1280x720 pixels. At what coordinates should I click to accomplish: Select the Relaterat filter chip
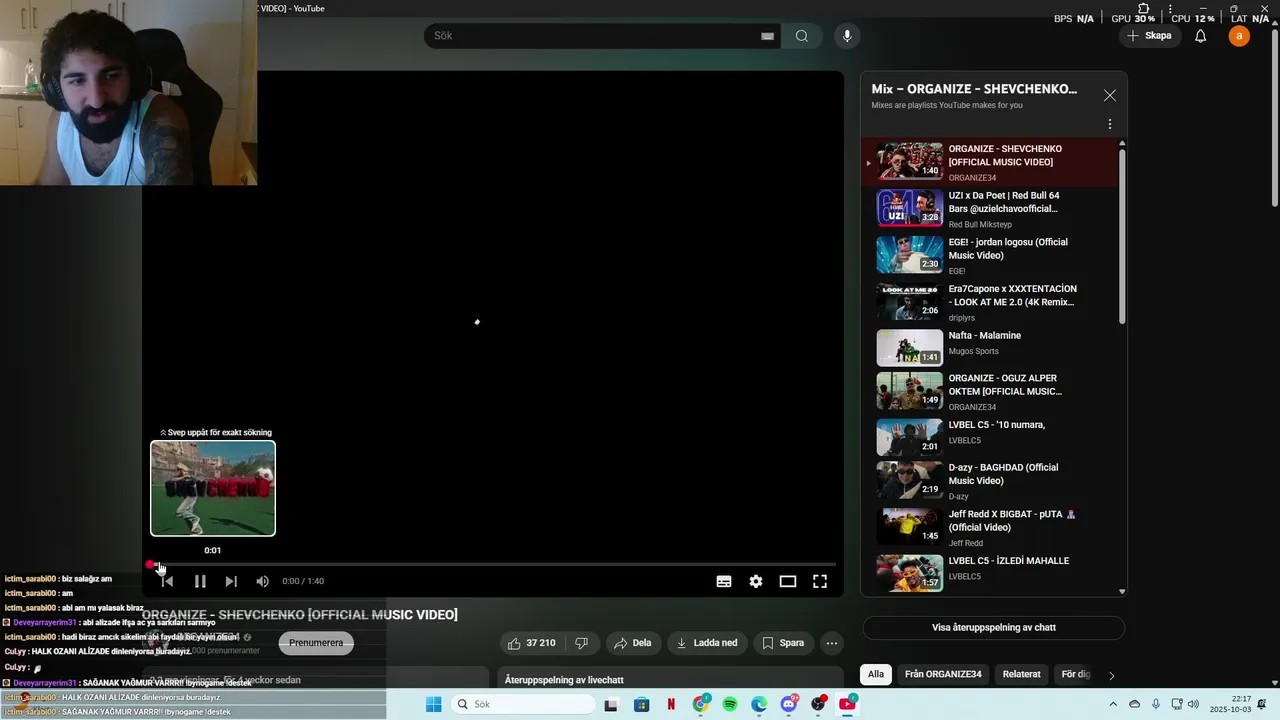coord(1022,674)
